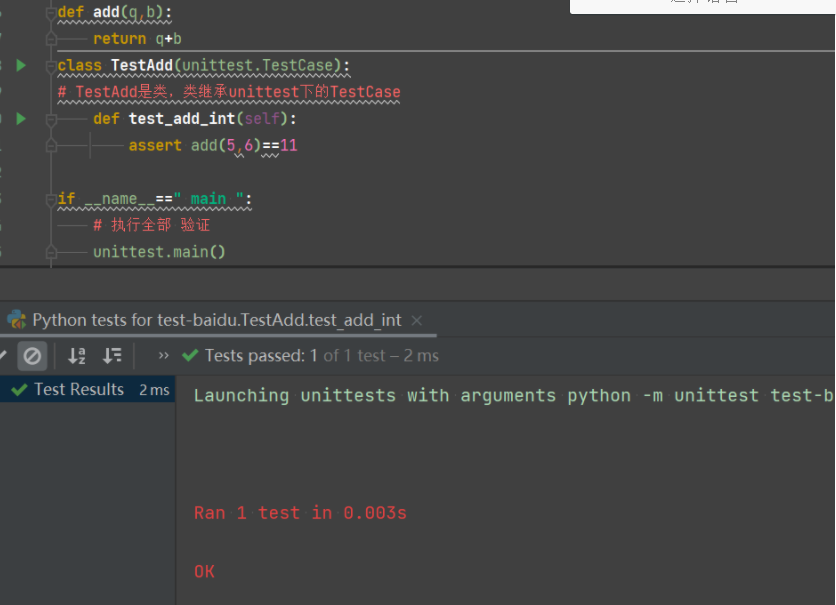Screen dimensions: 836x605
Task: Click the Python icon on the run tab
Action: (x=16, y=320)
